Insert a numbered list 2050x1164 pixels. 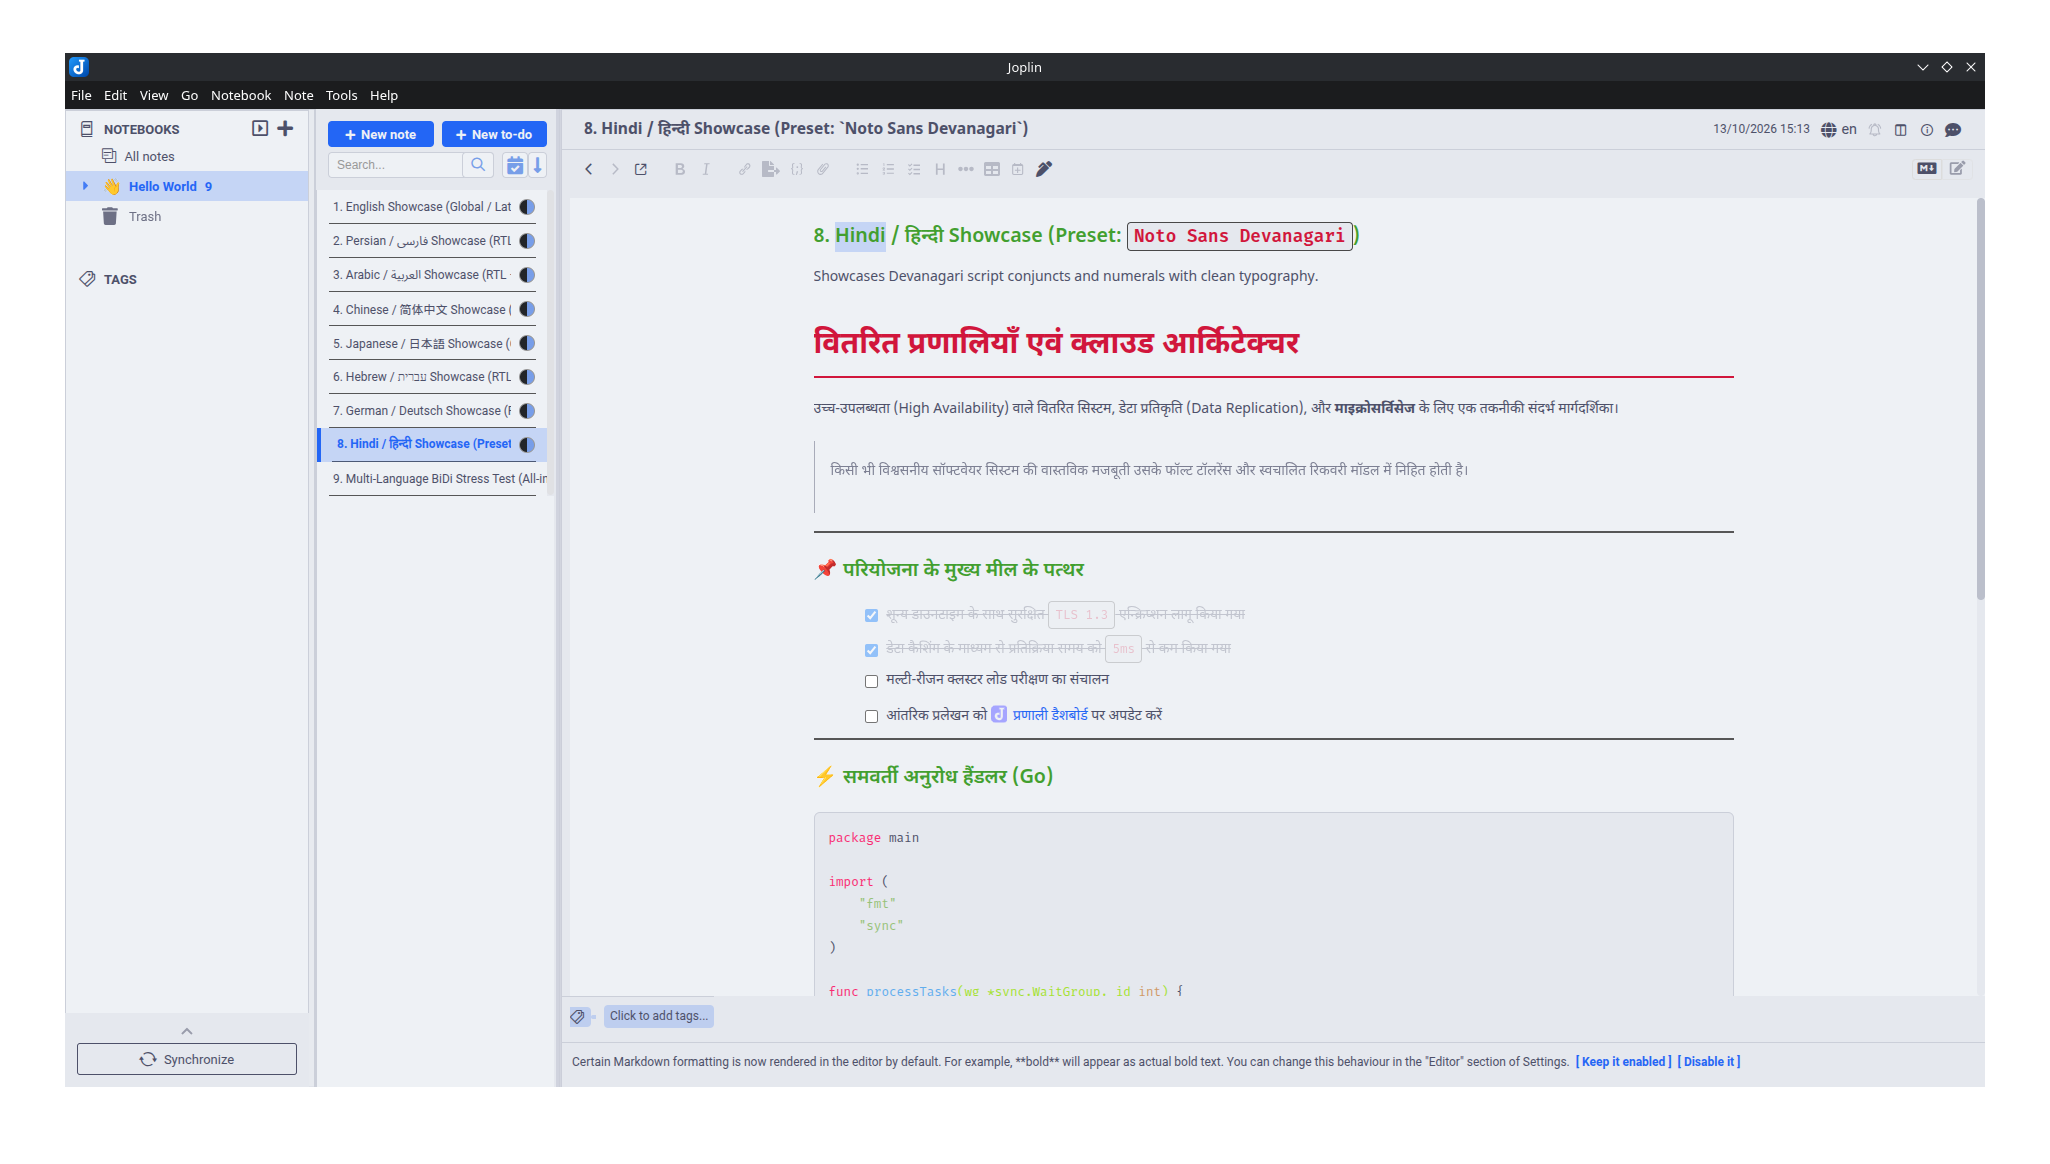point(888,169)
